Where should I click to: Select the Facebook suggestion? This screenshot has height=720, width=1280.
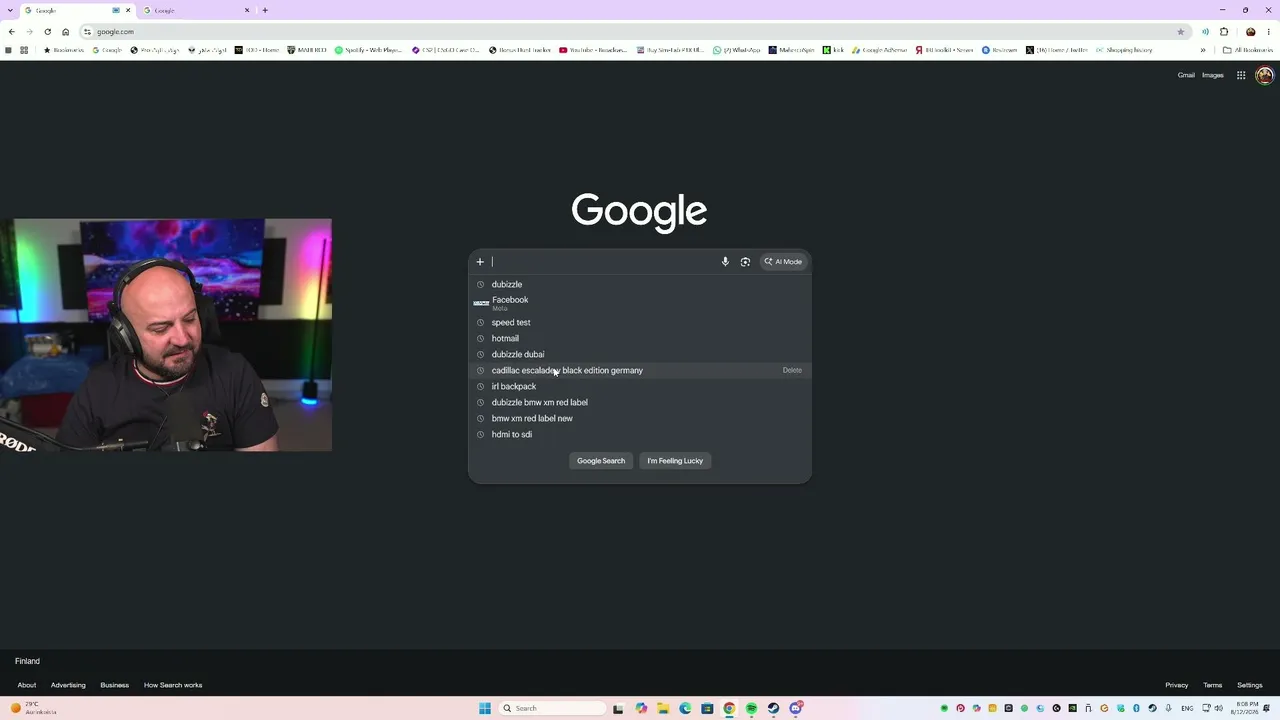click(x=640, y=303)
